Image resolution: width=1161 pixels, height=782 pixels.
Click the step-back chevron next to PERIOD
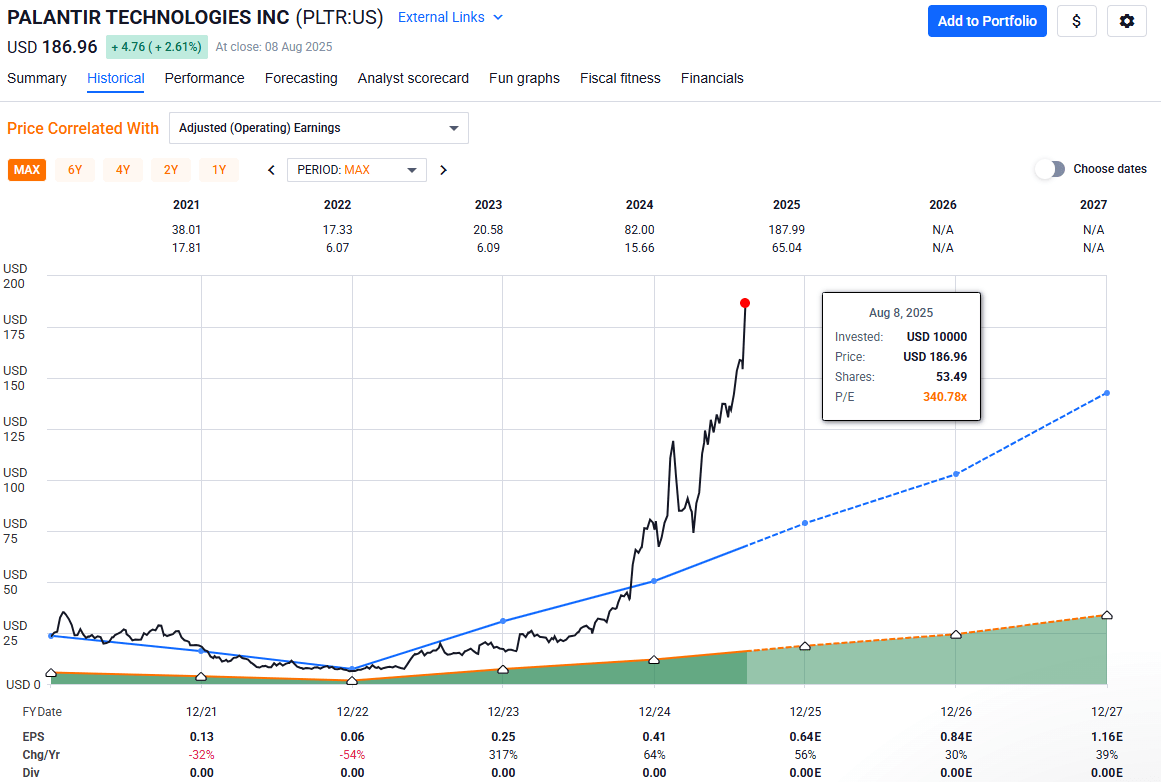[x=270, y=170]
